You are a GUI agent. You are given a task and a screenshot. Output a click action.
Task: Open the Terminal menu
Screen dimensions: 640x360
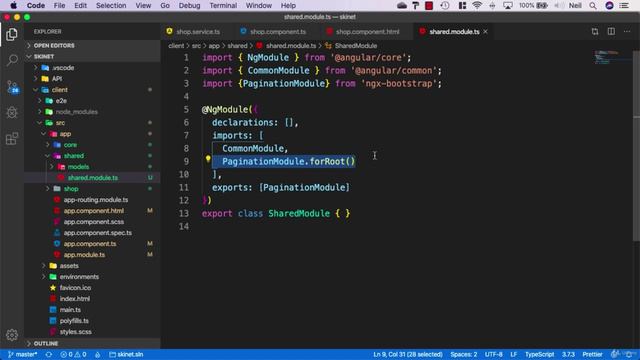tap(223, 5)
